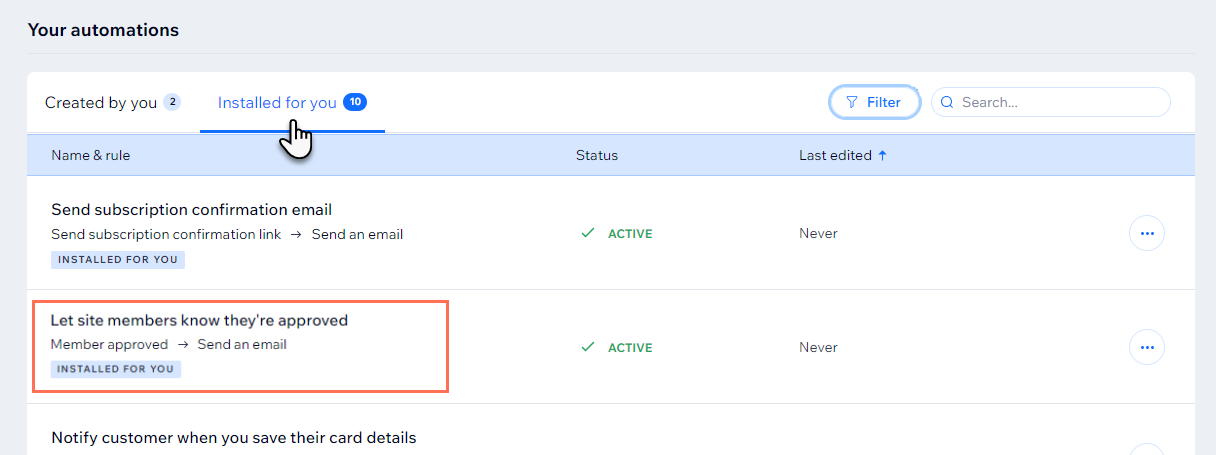
Task: Open more actions for subscription confirmation email
Action: tap(1147, 233)
